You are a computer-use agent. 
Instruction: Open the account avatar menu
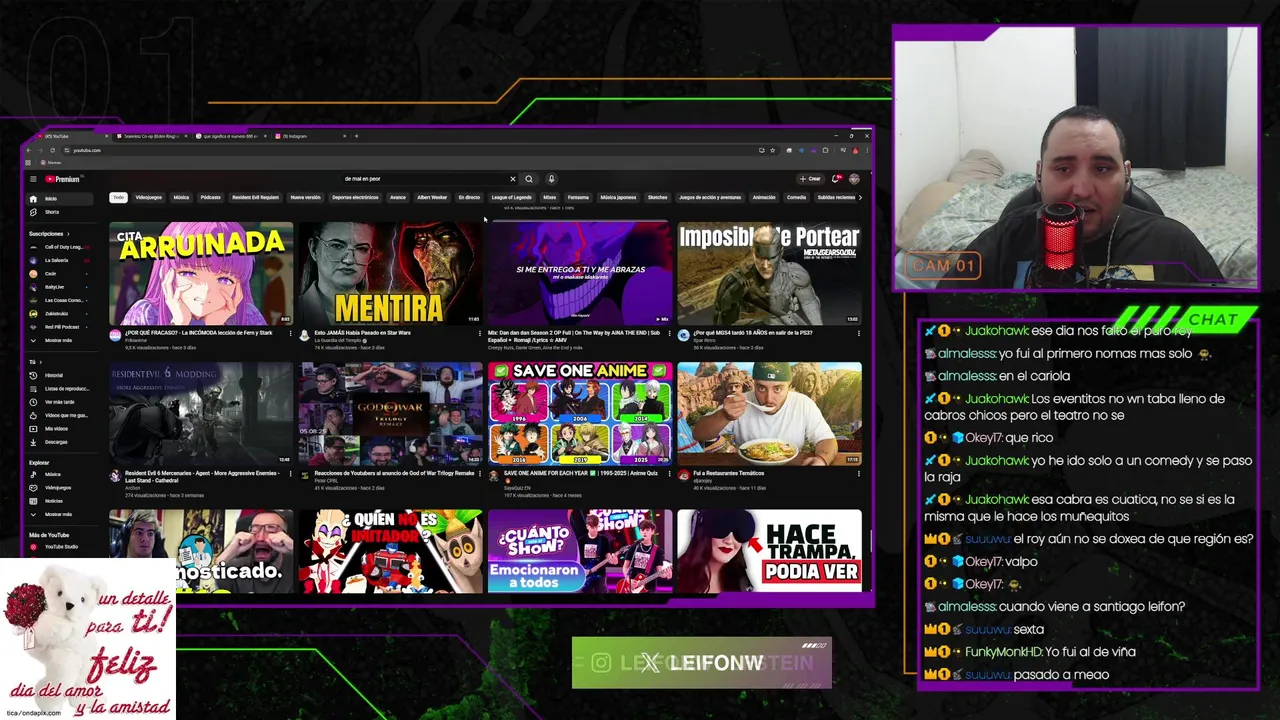coord(854,179)
